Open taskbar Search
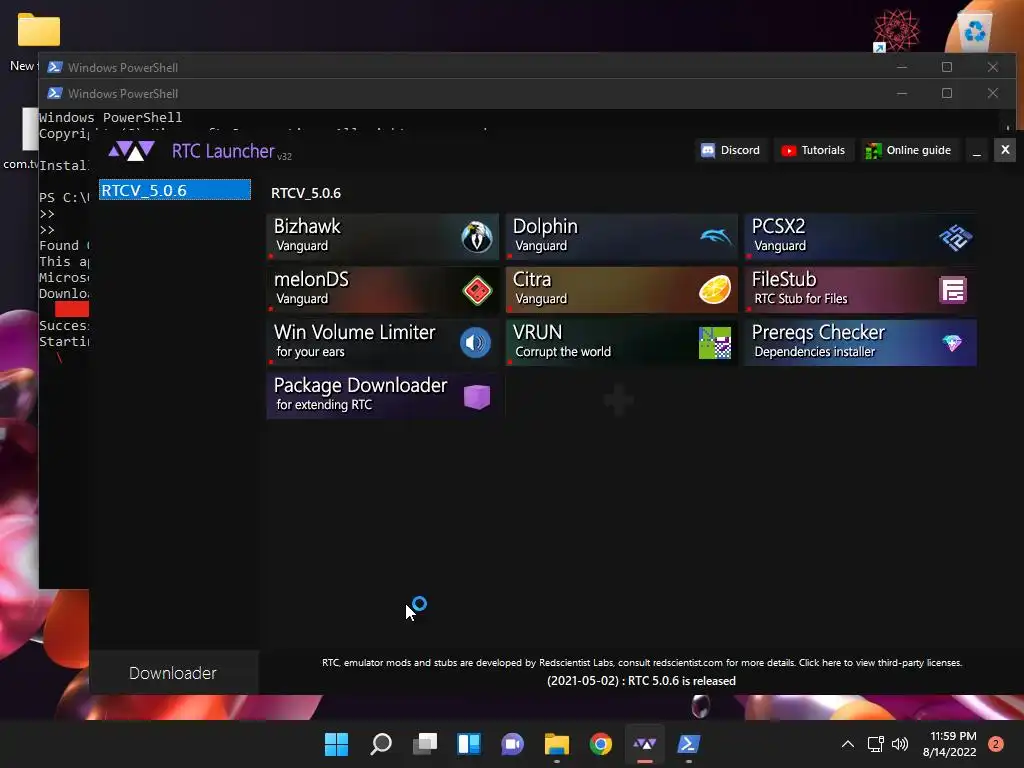This screenshot has width=1024, height=768. tap(381, 744)
